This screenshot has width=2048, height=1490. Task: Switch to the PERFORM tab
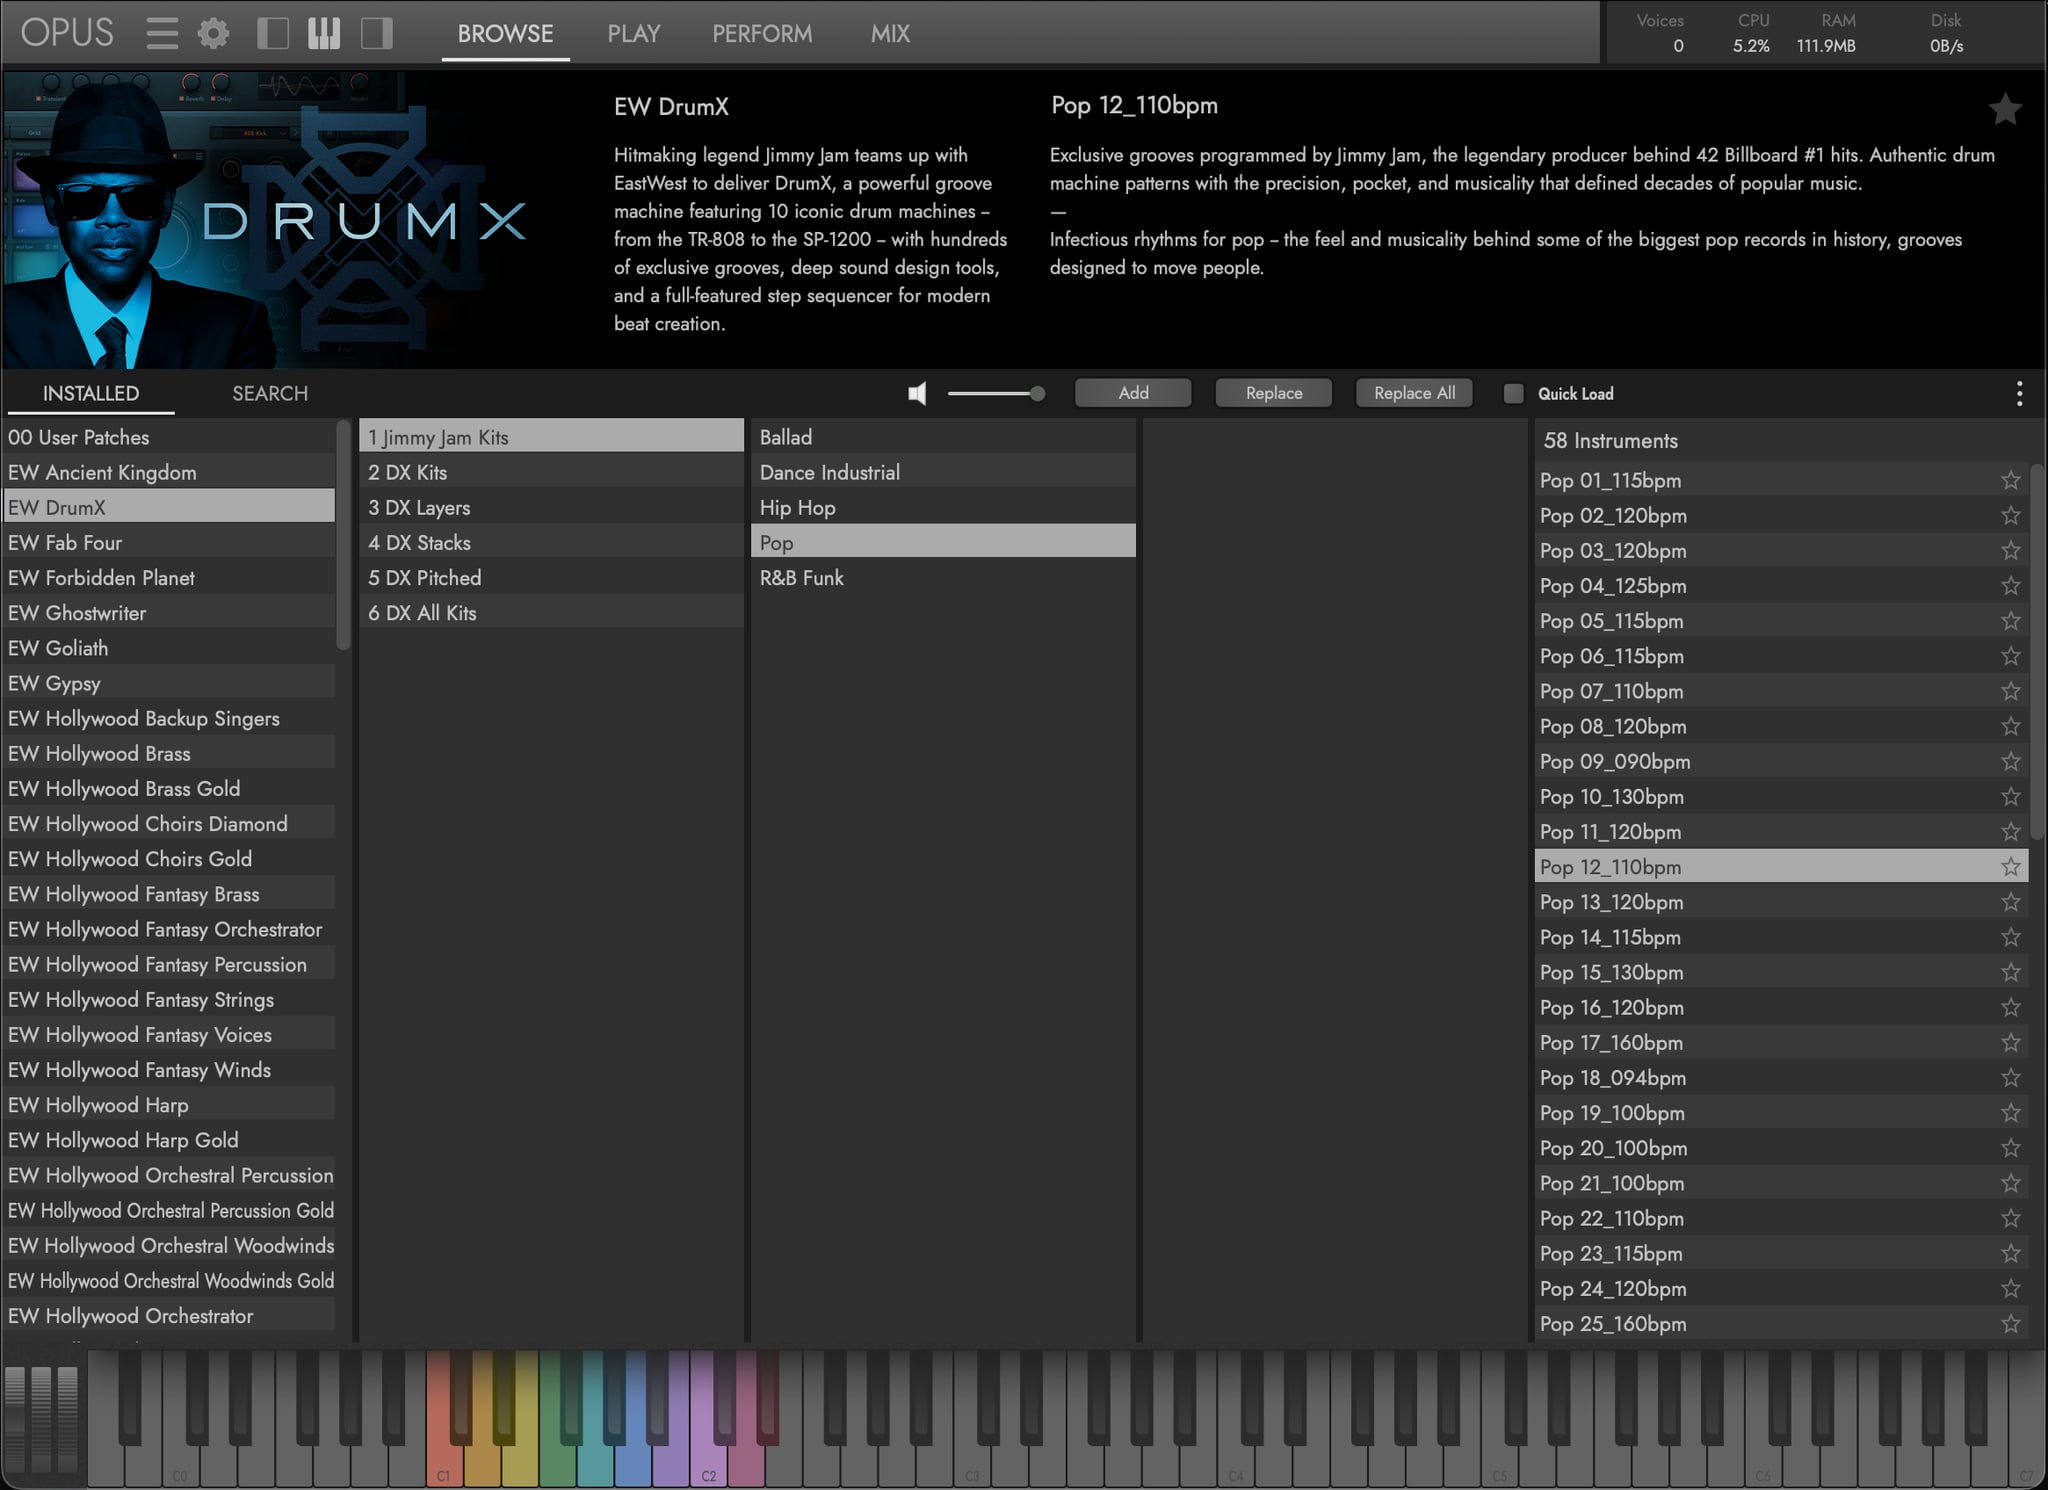pos(762,34)
